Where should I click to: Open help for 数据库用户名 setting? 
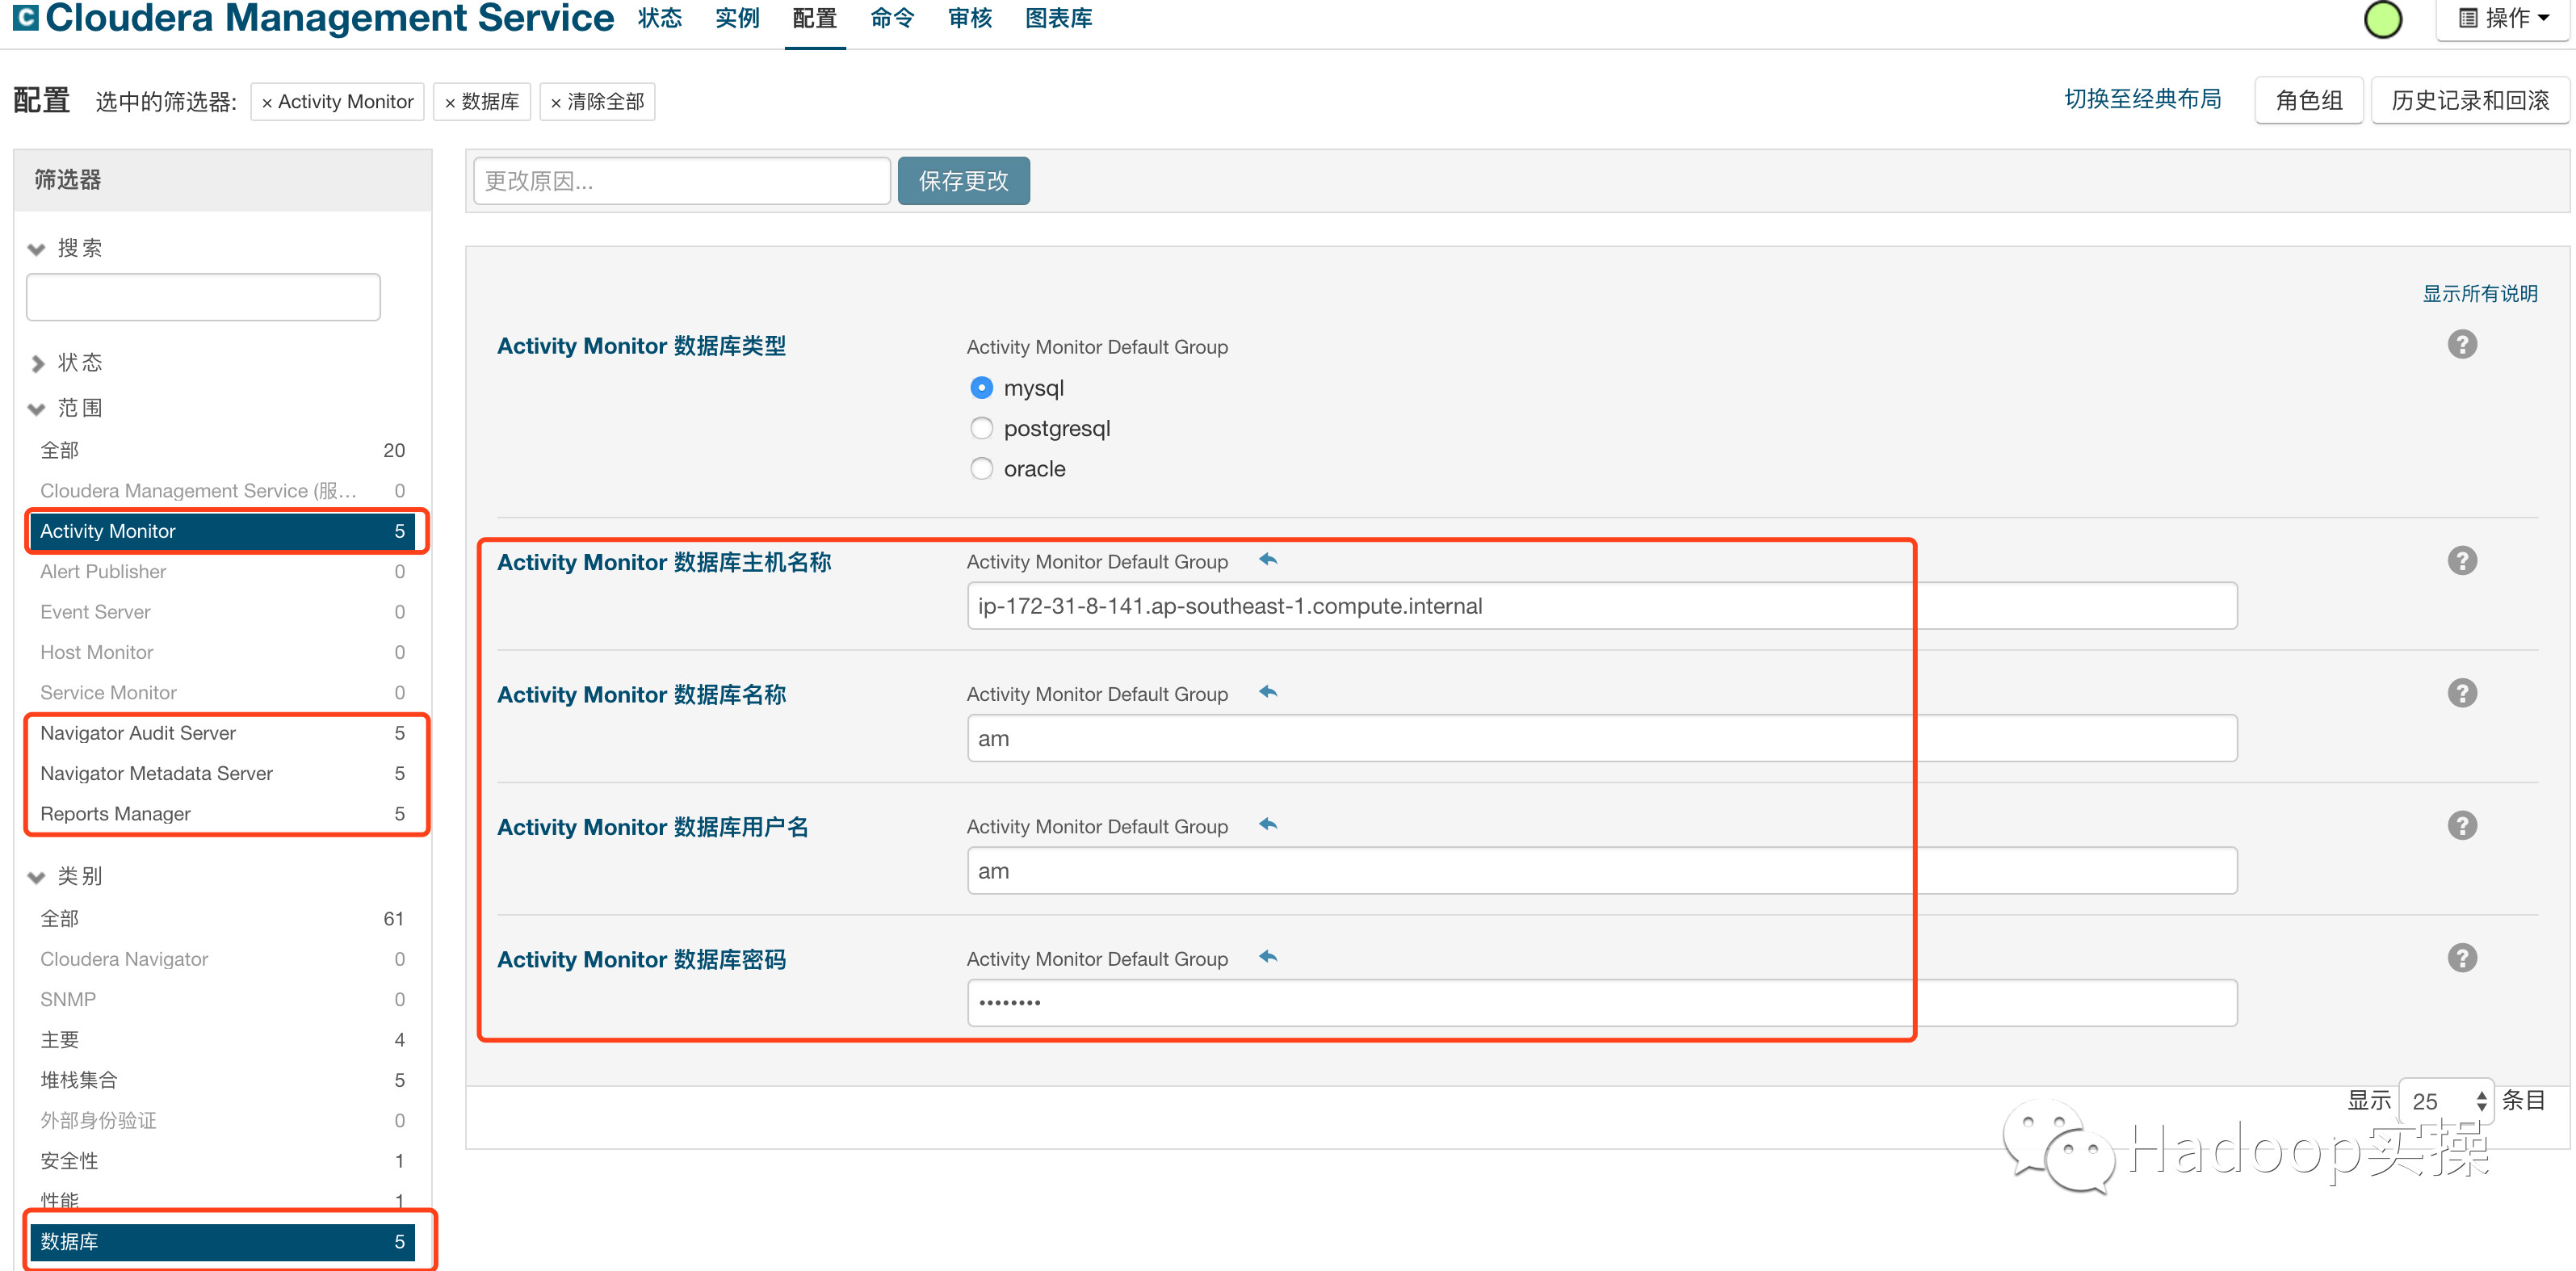(x=2462, y=826)
